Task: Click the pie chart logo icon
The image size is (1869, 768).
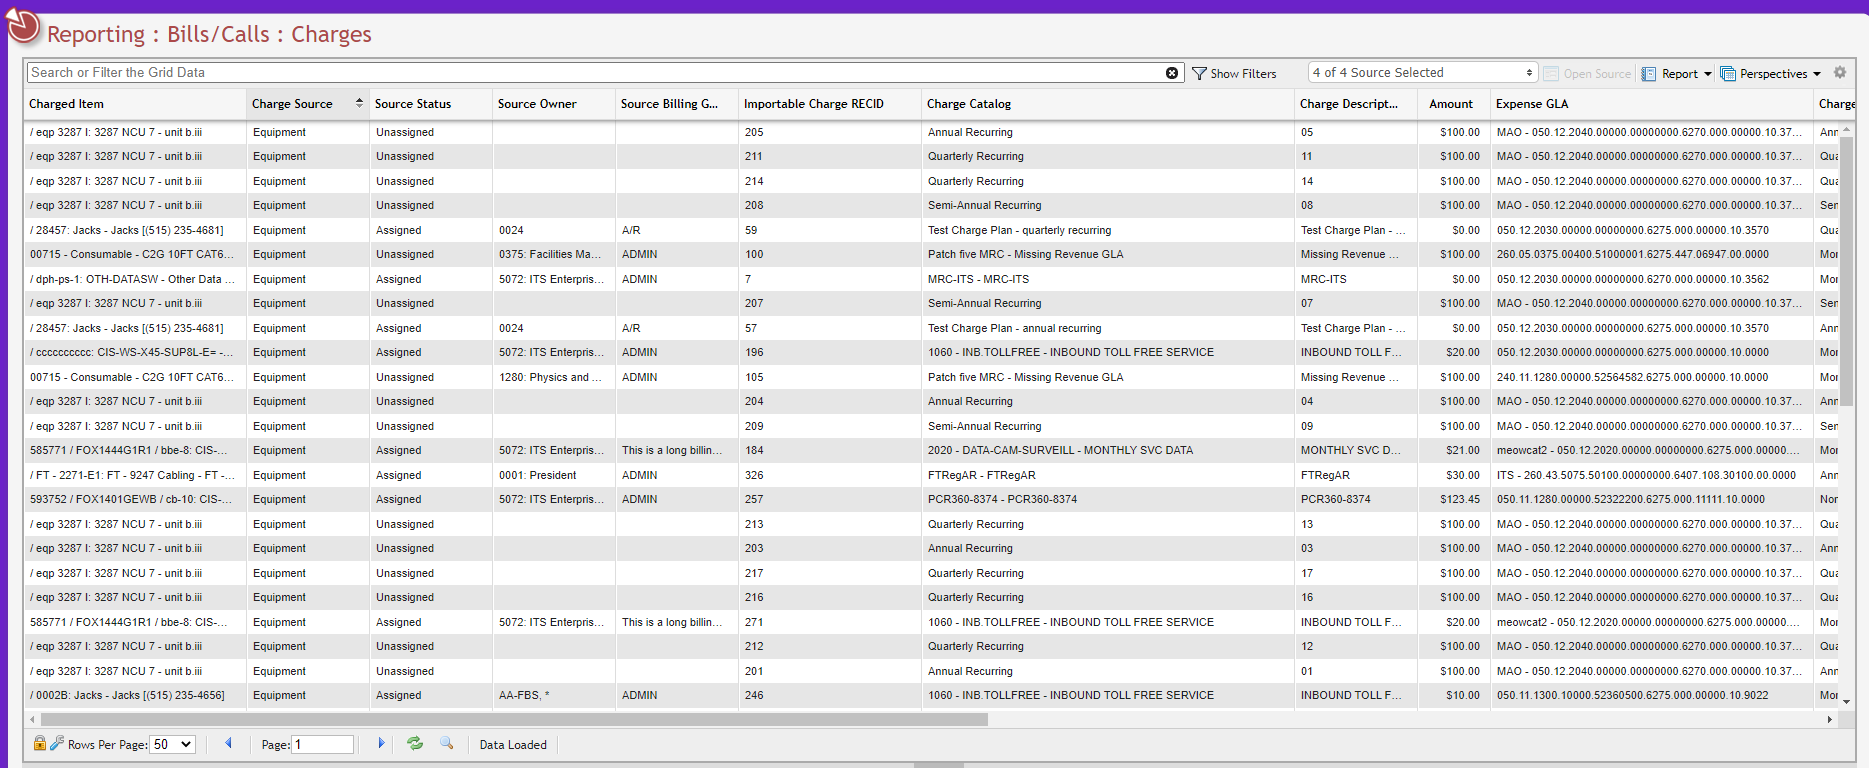Action: [x=23, y=28]
